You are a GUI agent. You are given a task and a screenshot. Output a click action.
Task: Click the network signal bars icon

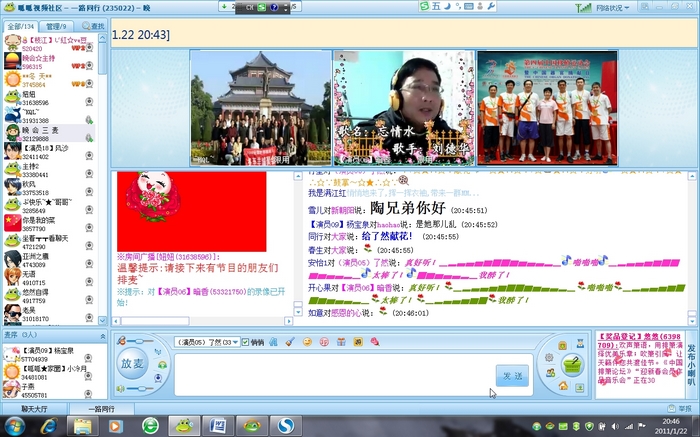point(583,8)
